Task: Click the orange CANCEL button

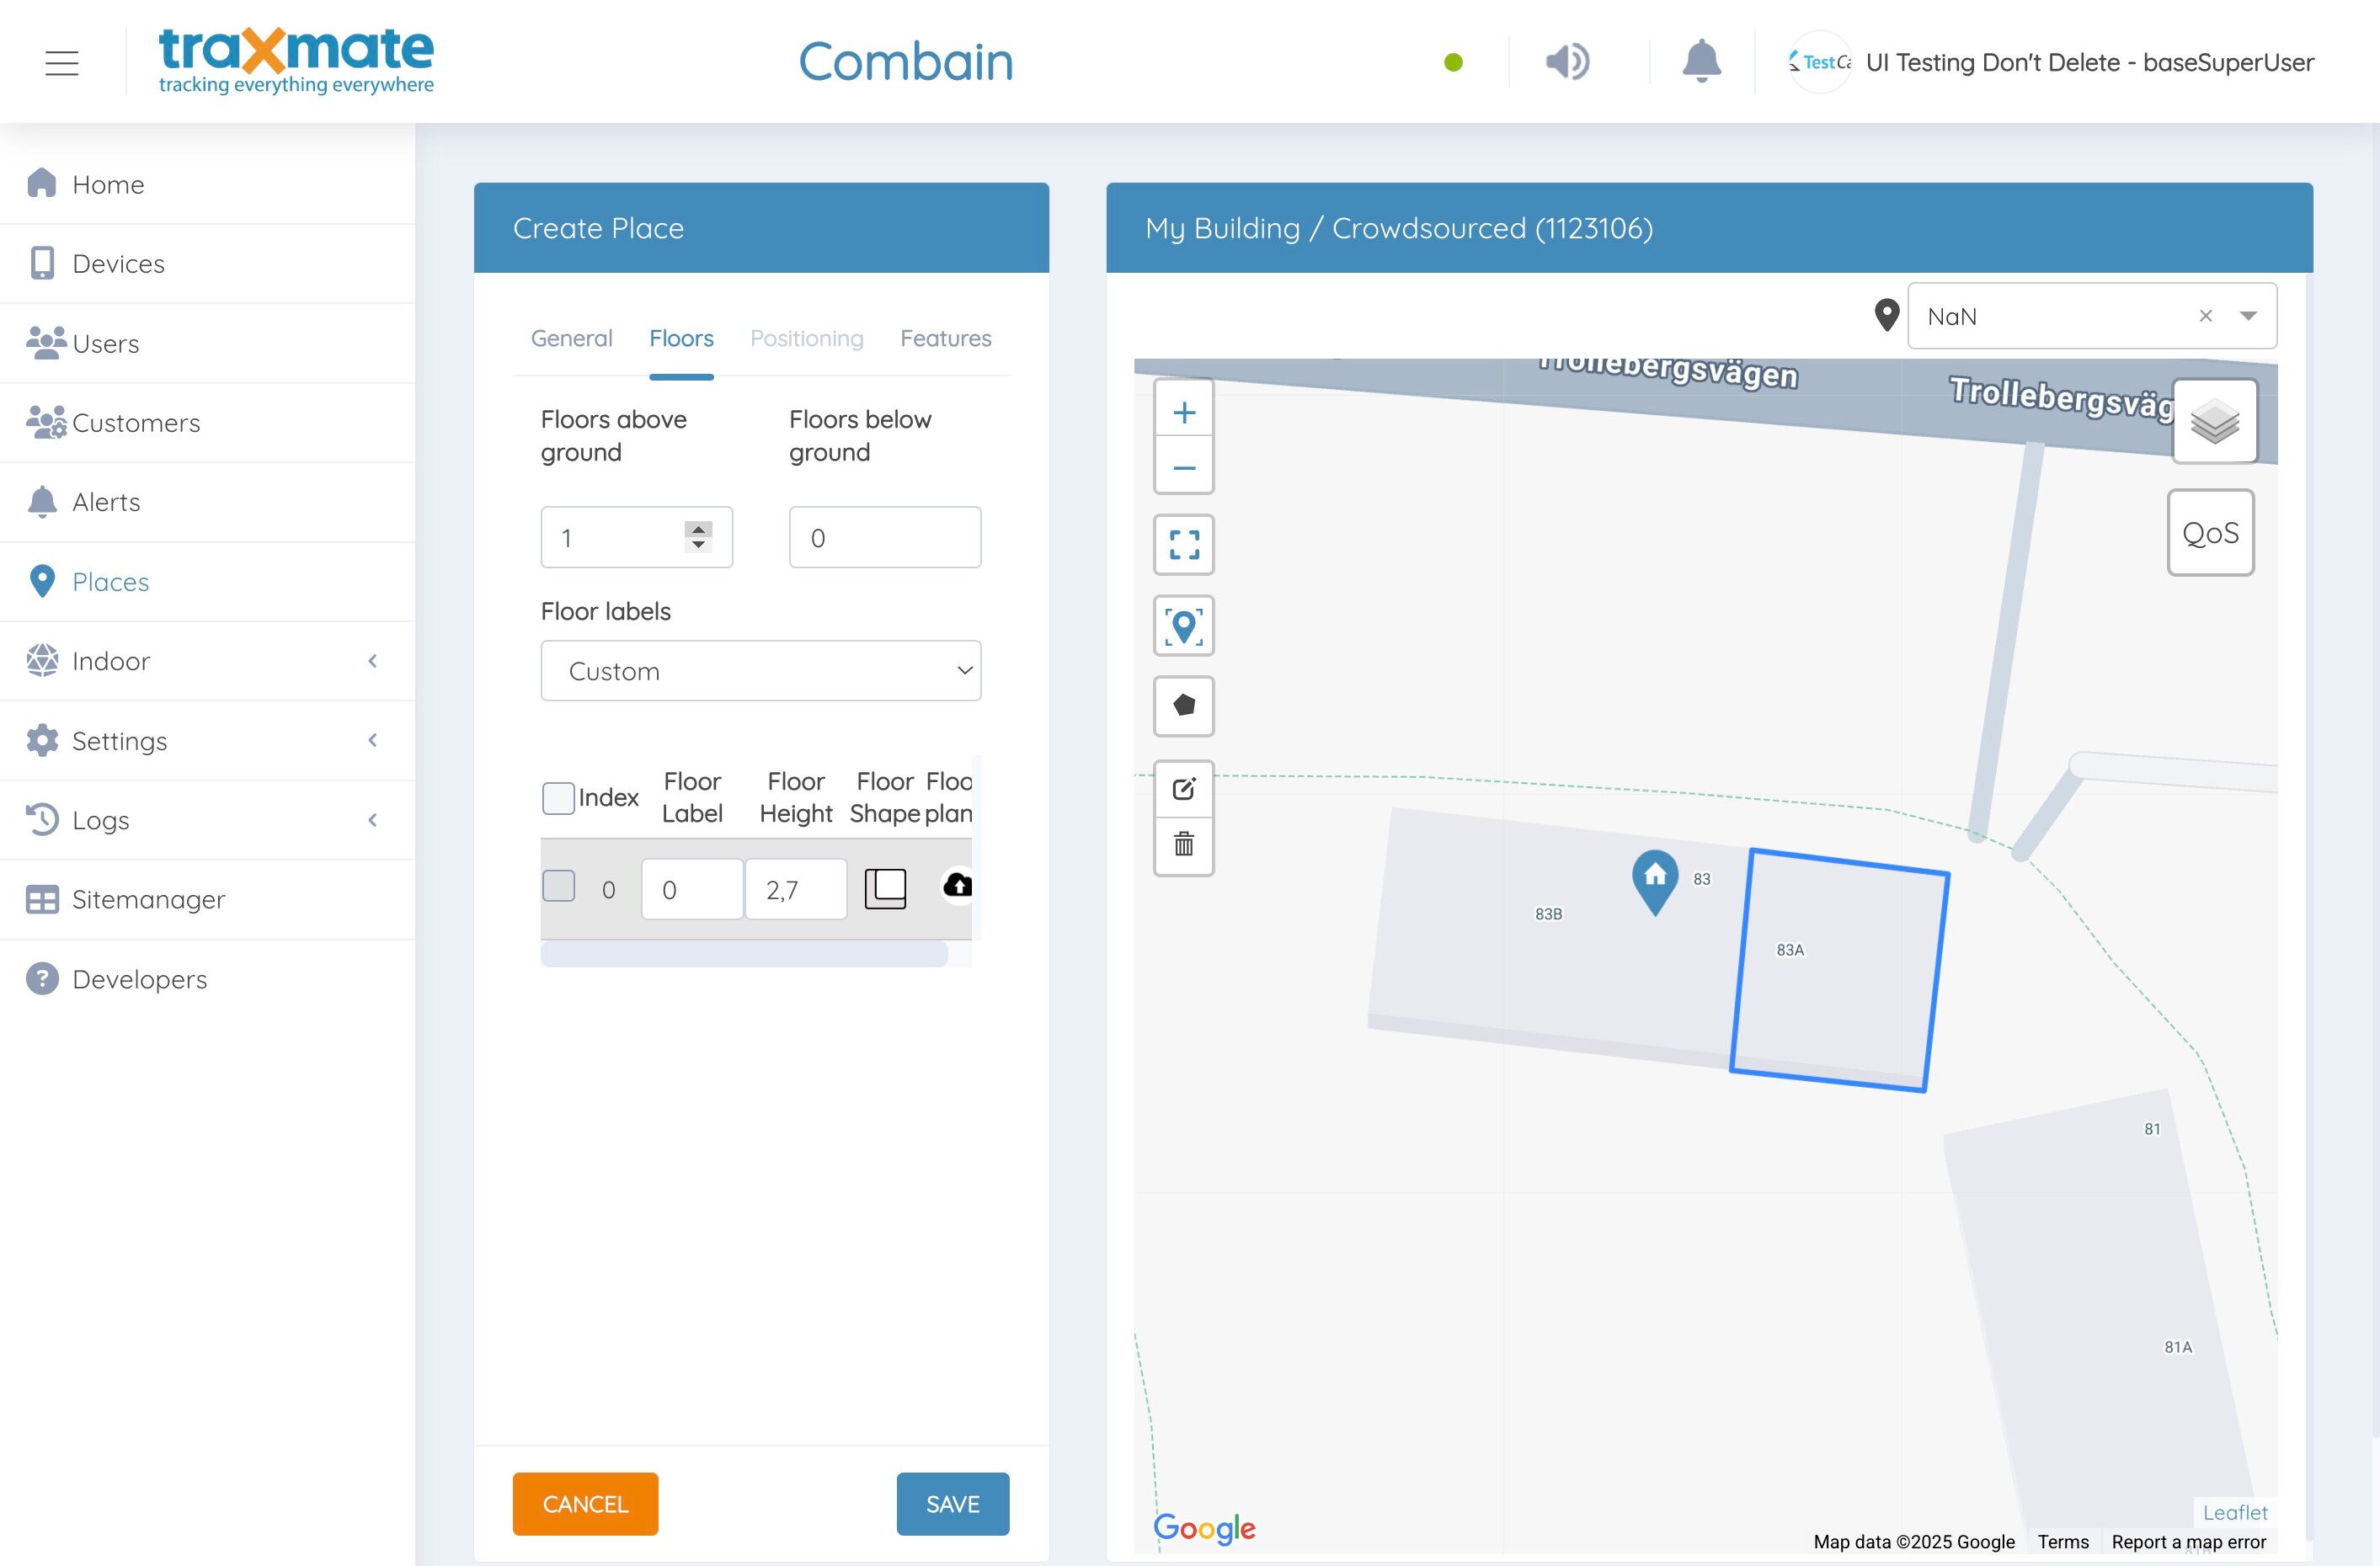Action: point(585,1504)
